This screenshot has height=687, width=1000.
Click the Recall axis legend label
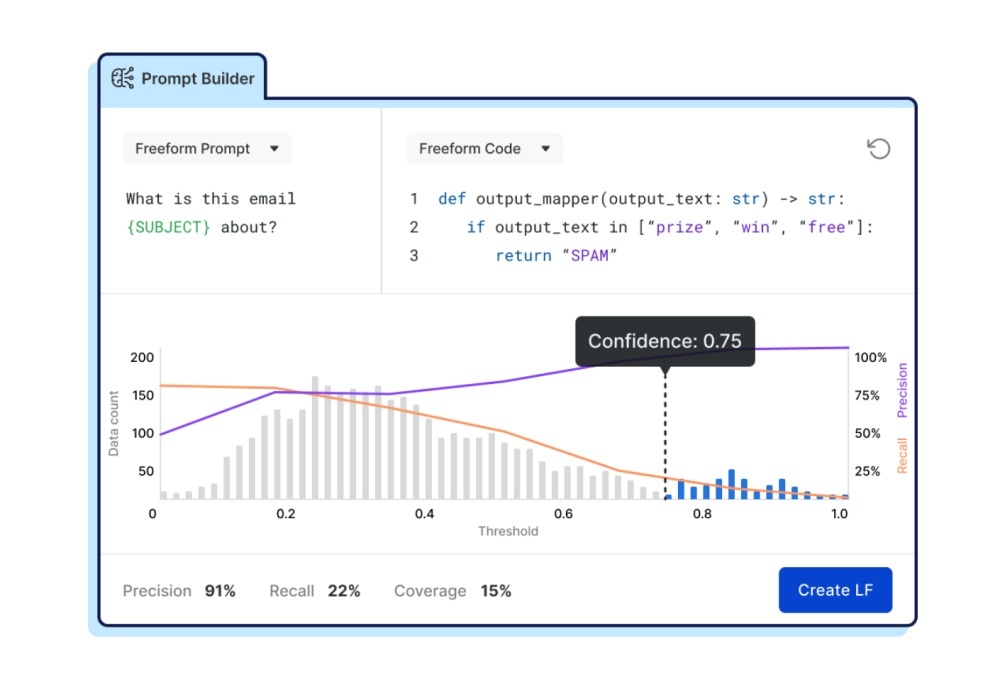click(x=902, y=455)
